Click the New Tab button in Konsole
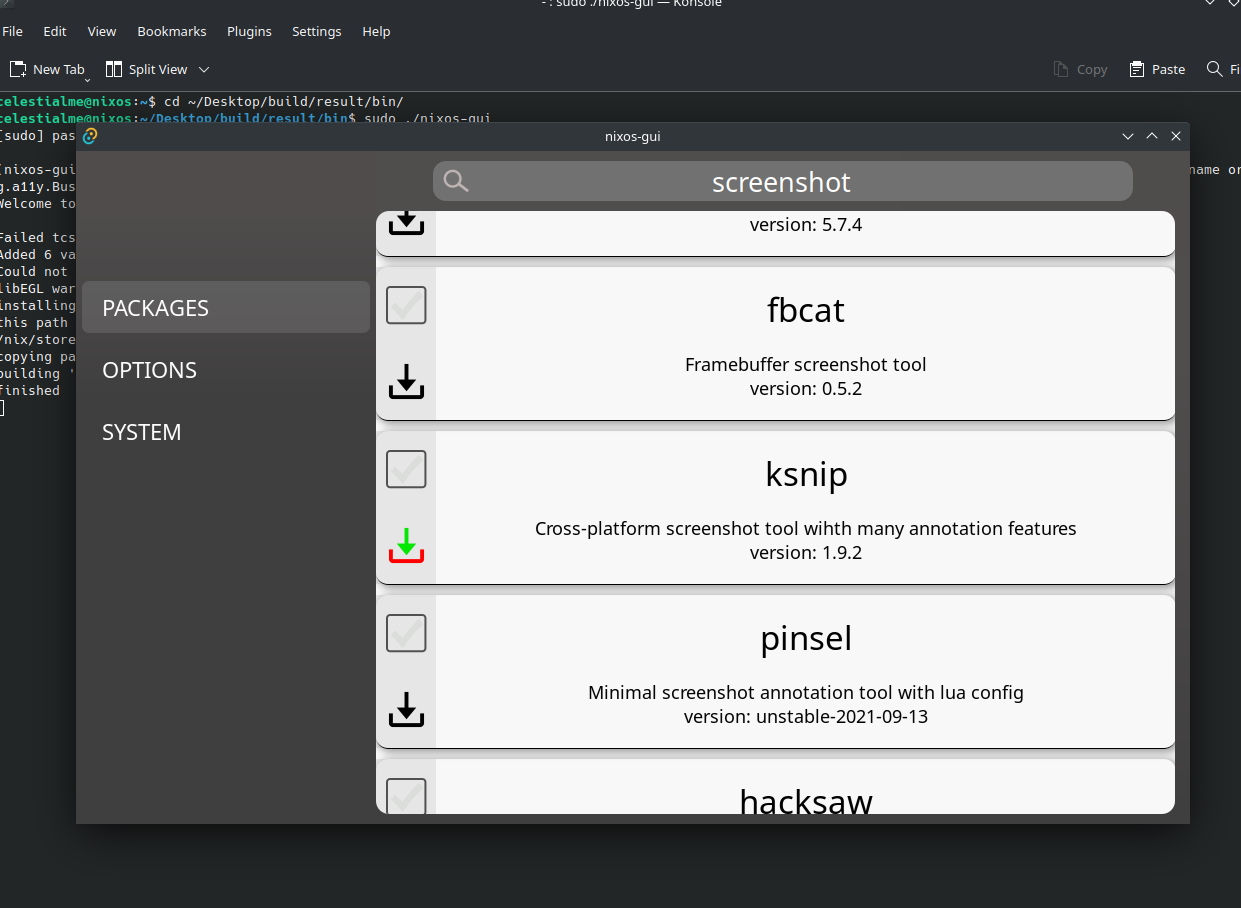The width and height of the screenshot is (1241, 908). tap(47, 69)
